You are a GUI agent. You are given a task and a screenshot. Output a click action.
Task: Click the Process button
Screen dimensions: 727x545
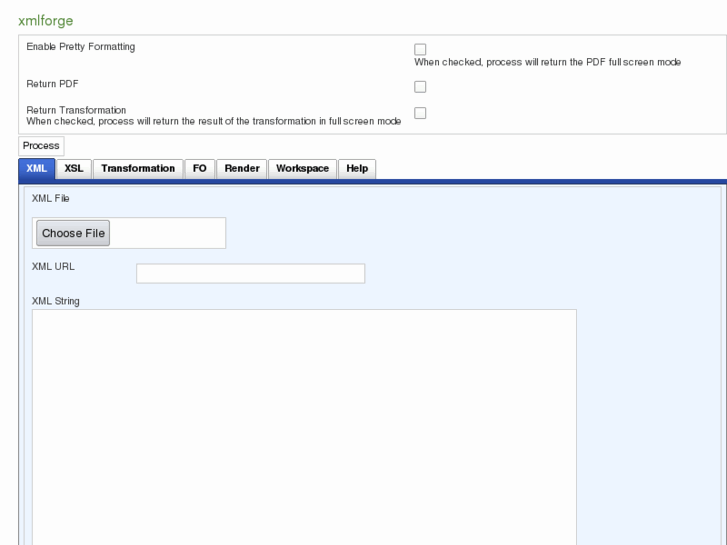coord(41,146)
